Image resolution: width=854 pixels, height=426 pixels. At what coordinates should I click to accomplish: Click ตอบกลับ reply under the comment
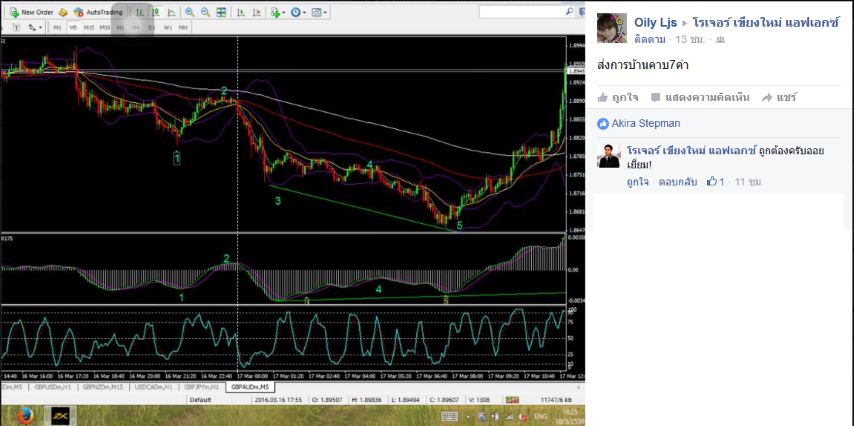[678, 182]
